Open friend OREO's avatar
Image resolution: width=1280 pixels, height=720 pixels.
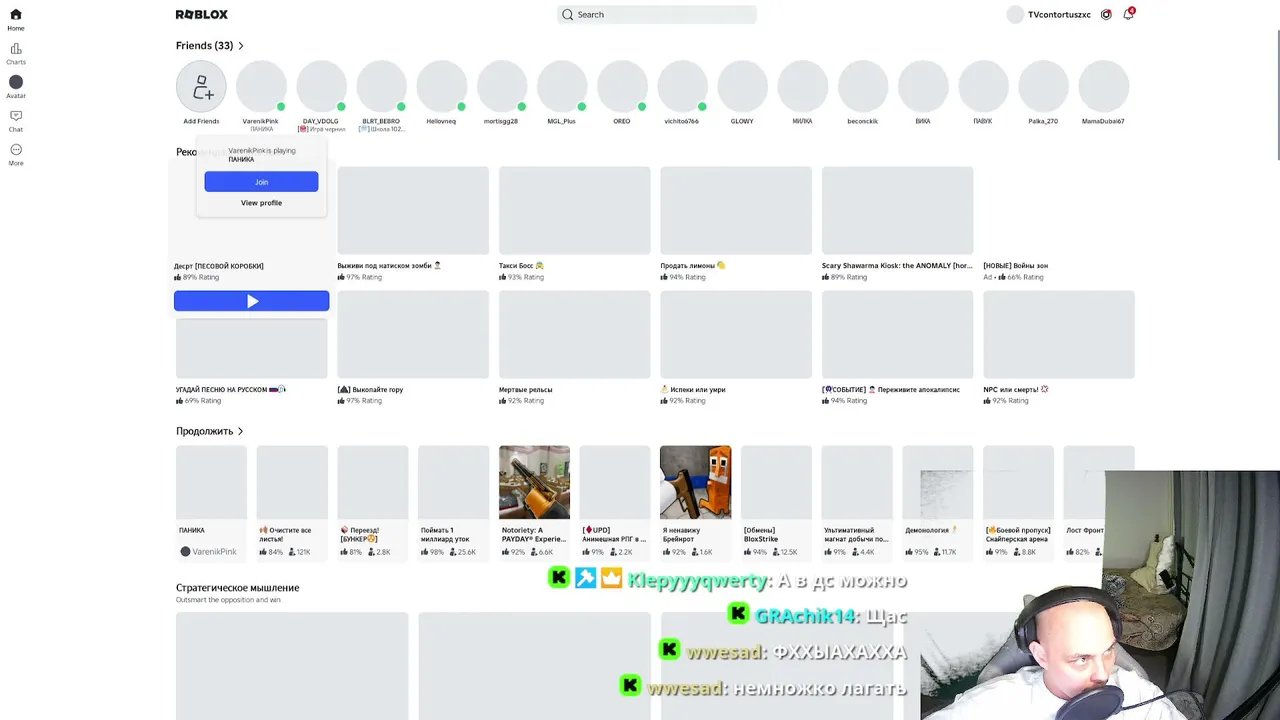click(x=622, y=86)
